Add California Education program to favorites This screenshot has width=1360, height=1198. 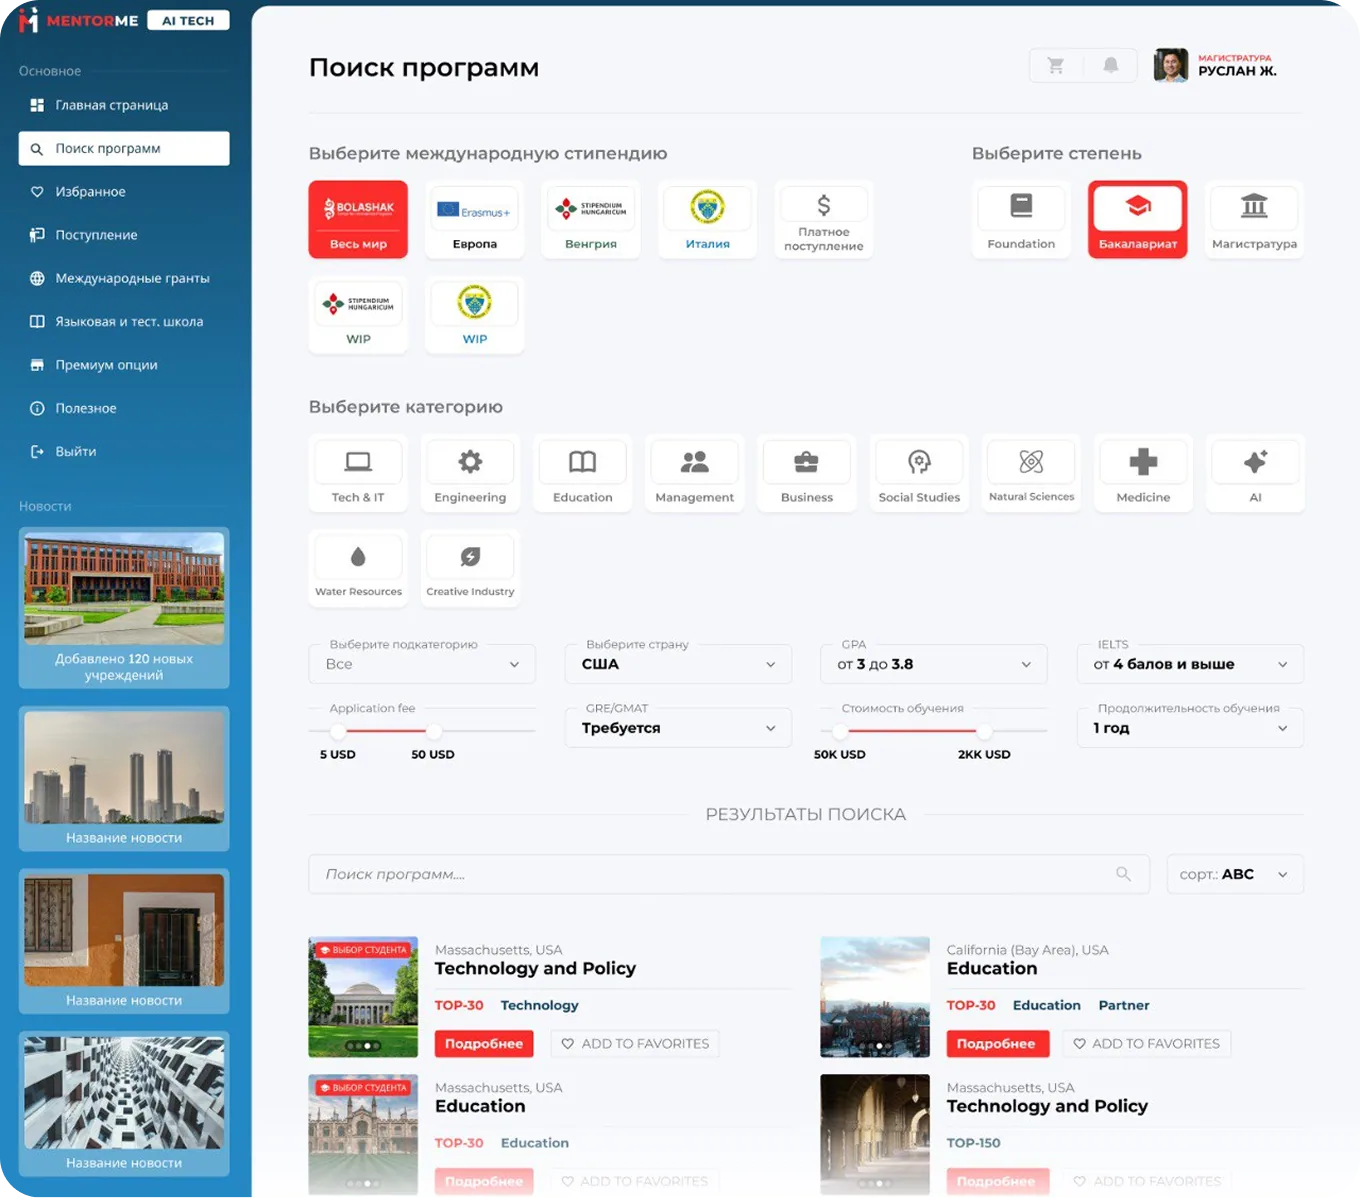(x=1146, y=1043)
